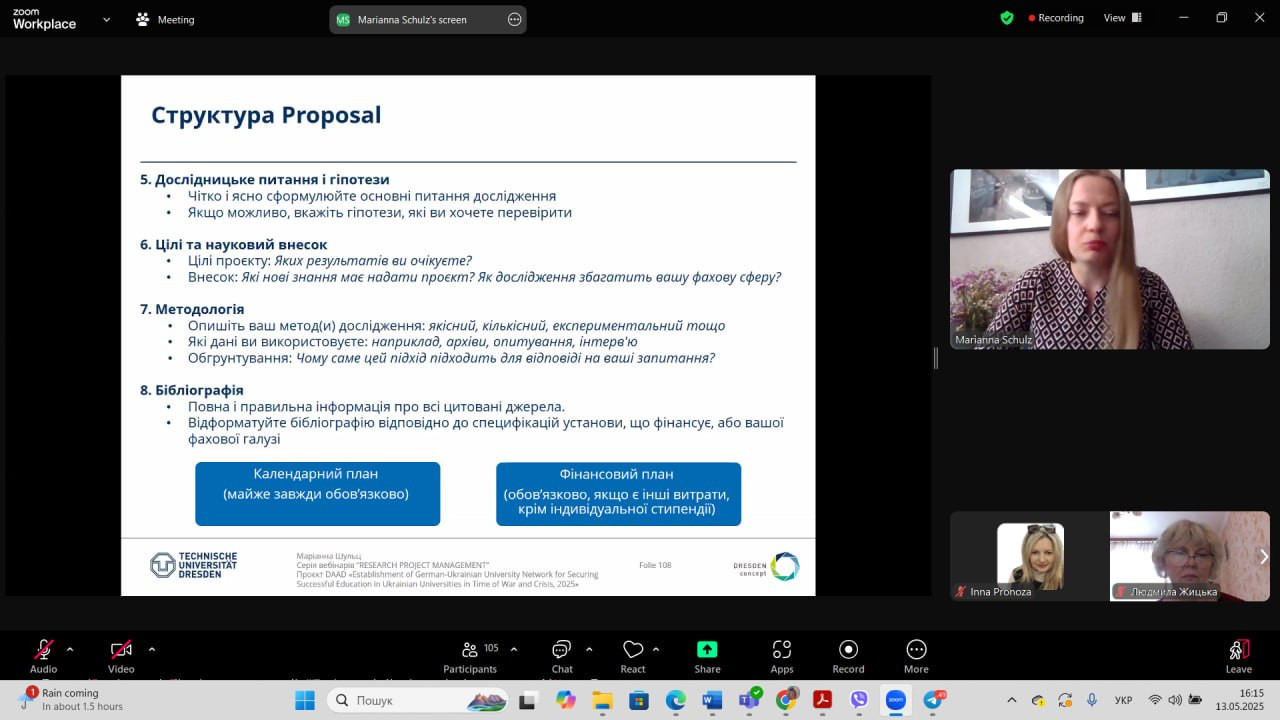The height and width of the screenshot is (720, 1280).
Task: Click the green encryption shield icon
Action: click(1007, 18)
